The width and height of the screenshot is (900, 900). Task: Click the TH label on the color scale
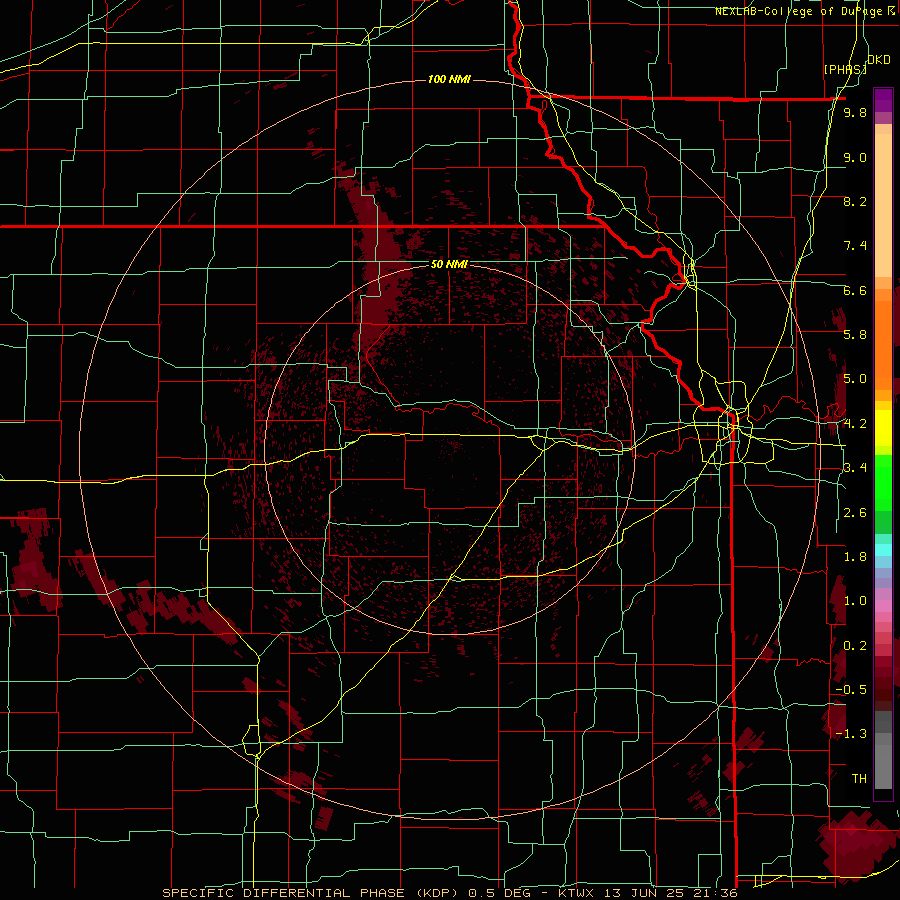click(x=859, y=778)
